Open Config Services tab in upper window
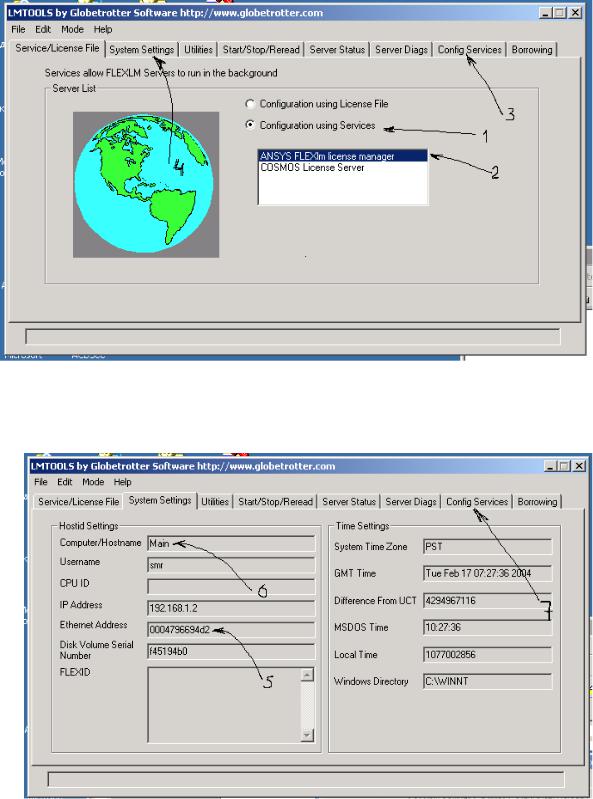The image size is (593, 799). pos(470,50)
